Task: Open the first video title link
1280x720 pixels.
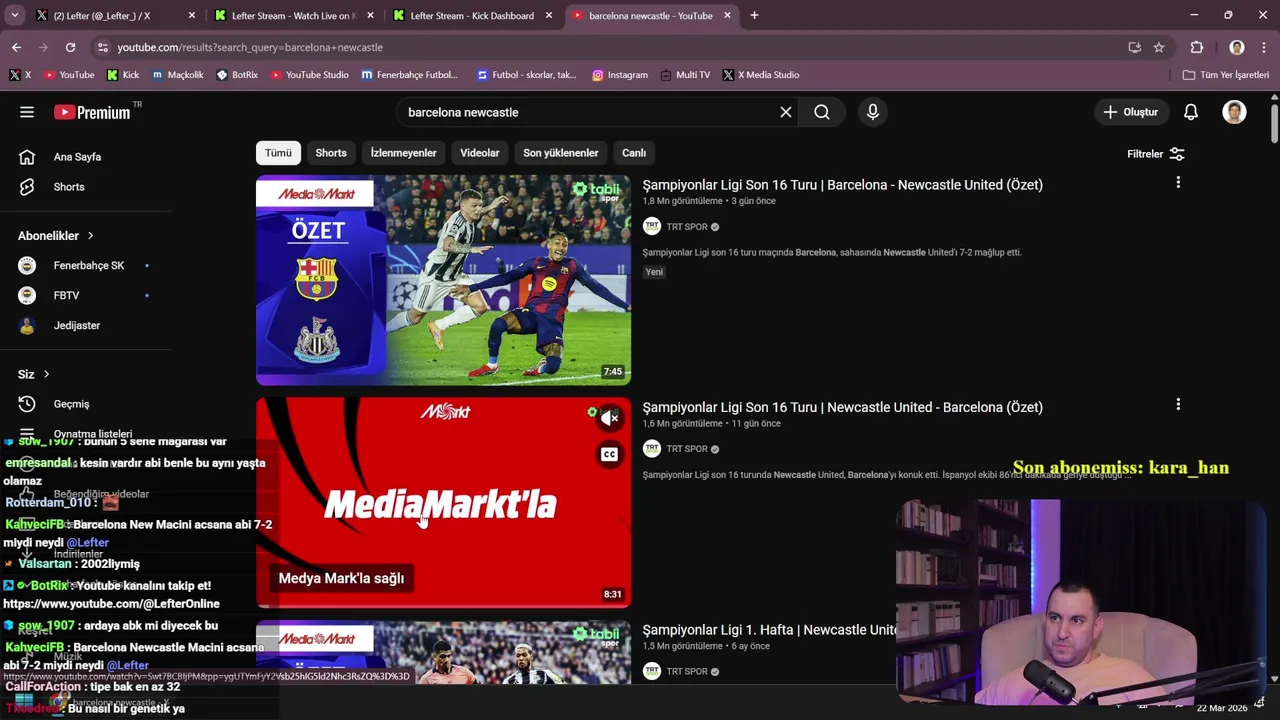Action: (842, 185)
